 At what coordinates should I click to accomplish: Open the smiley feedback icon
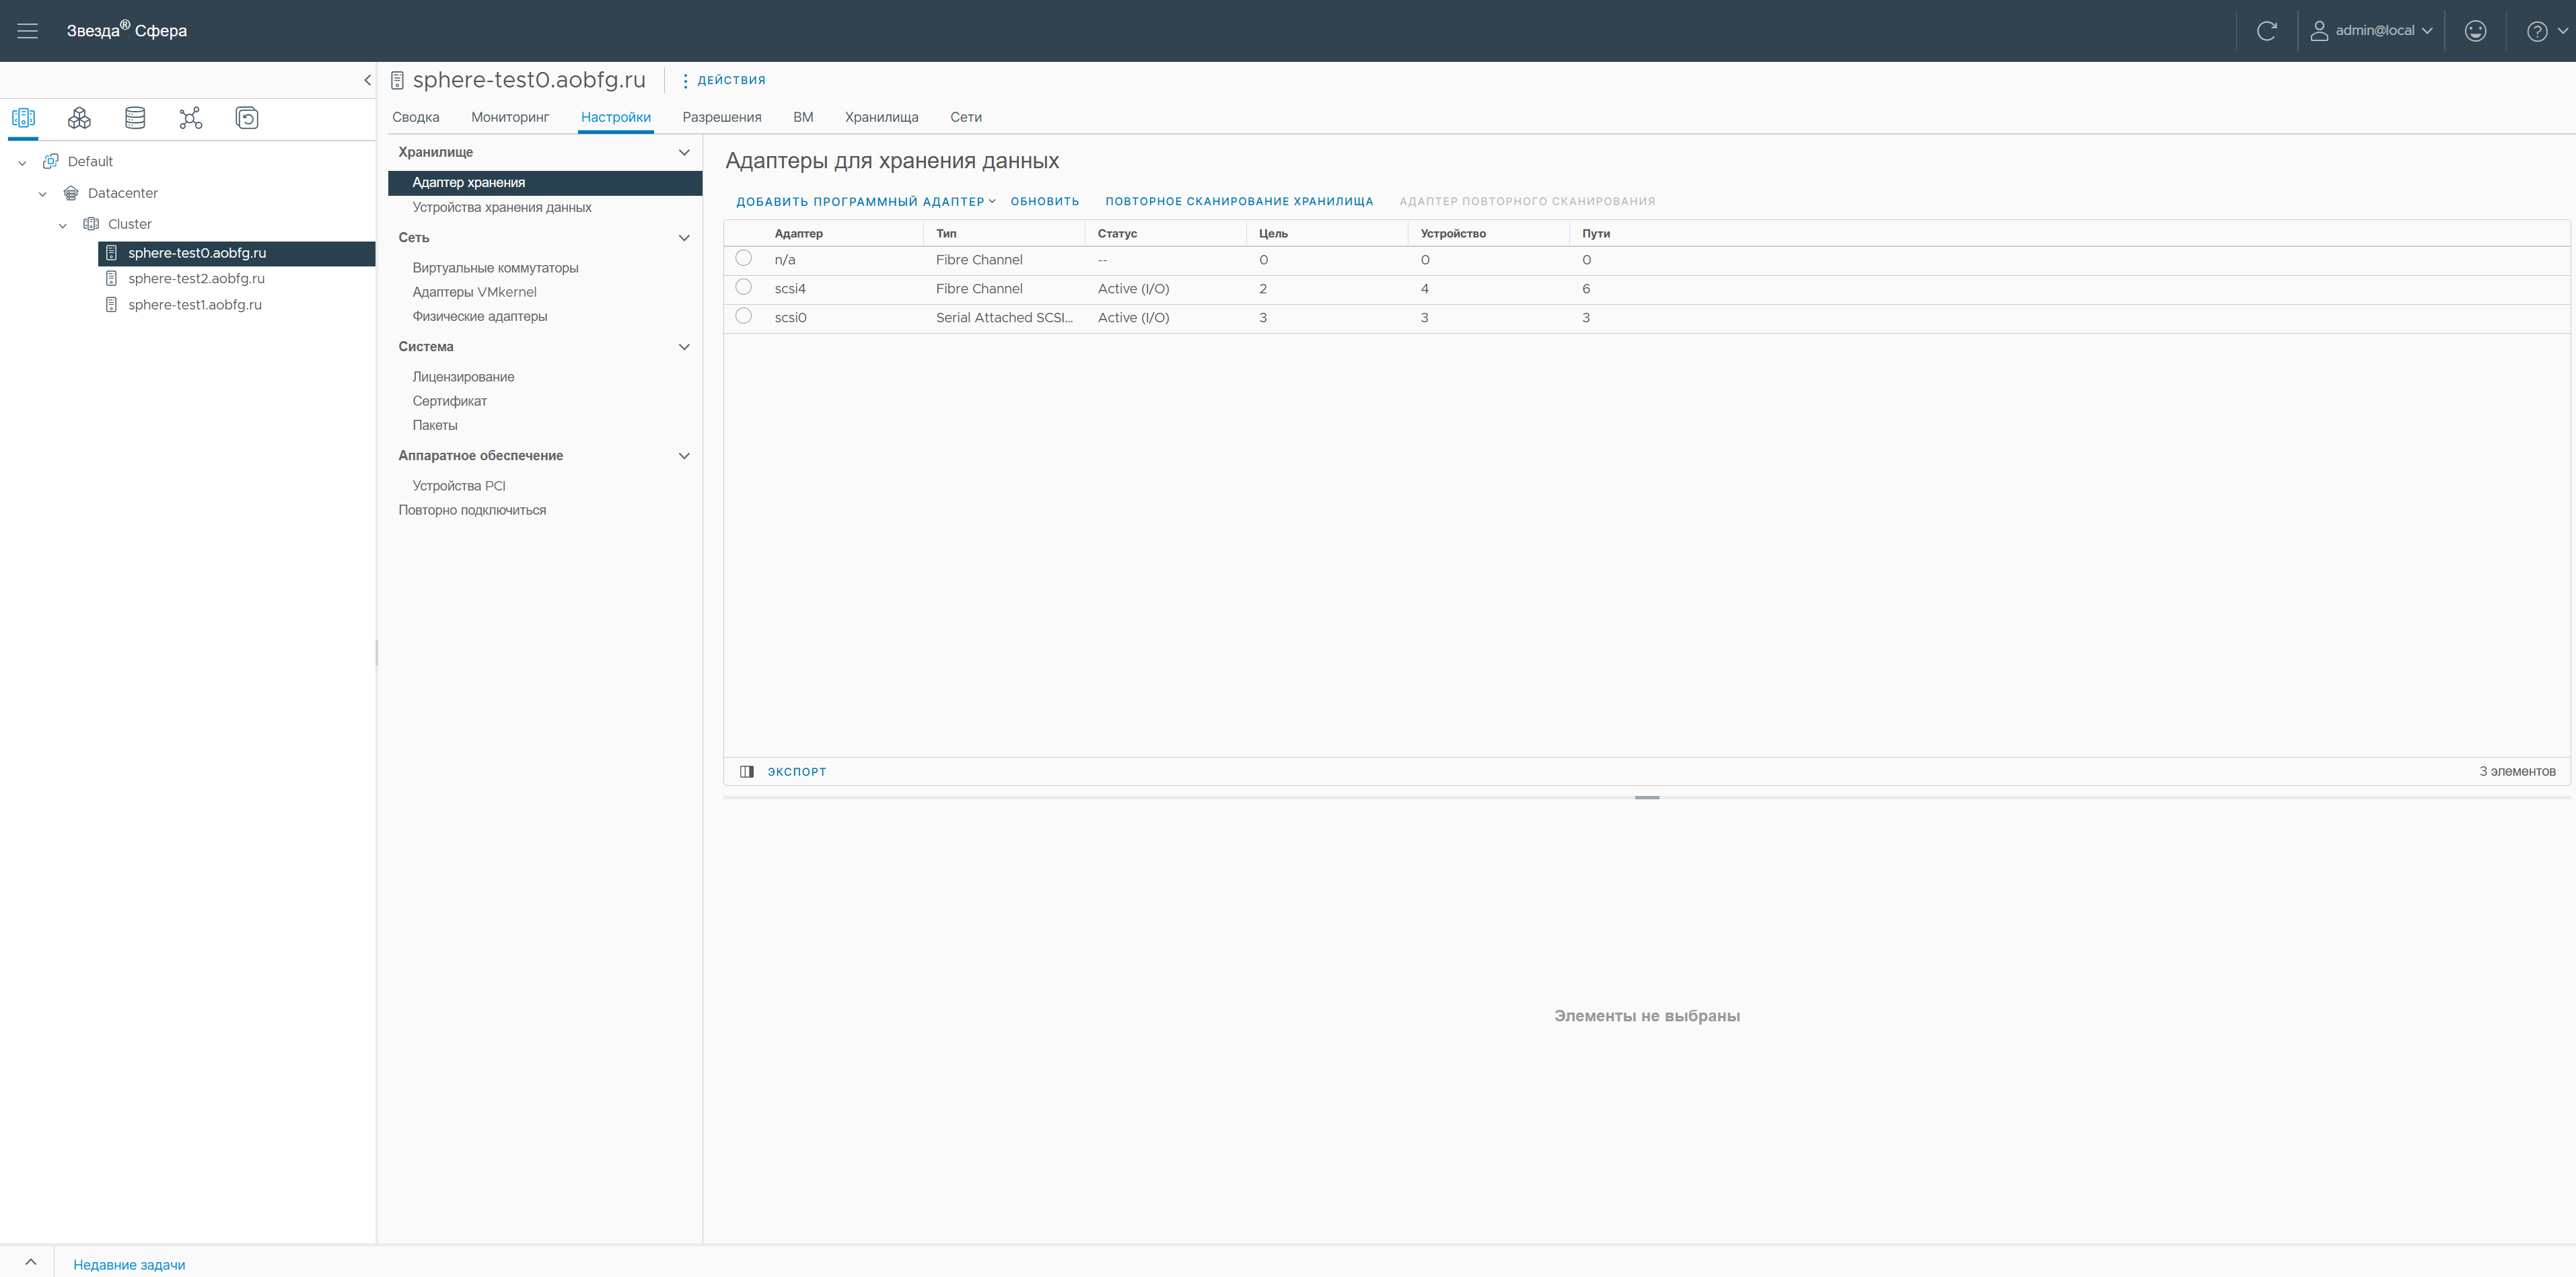point(2475,31)
